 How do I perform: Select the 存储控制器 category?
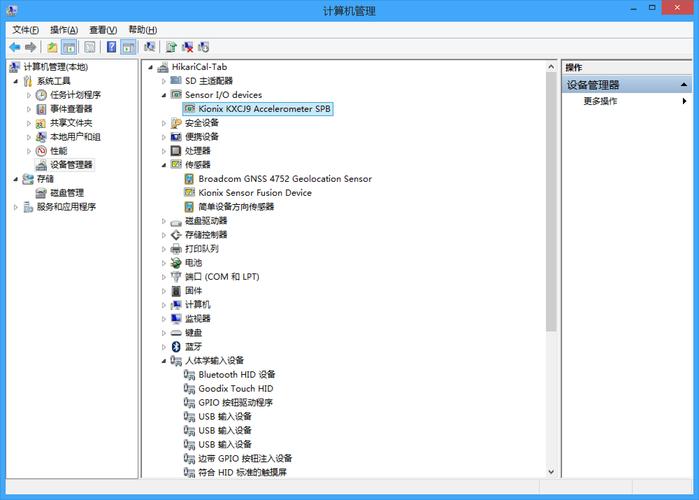pos(199,235)
